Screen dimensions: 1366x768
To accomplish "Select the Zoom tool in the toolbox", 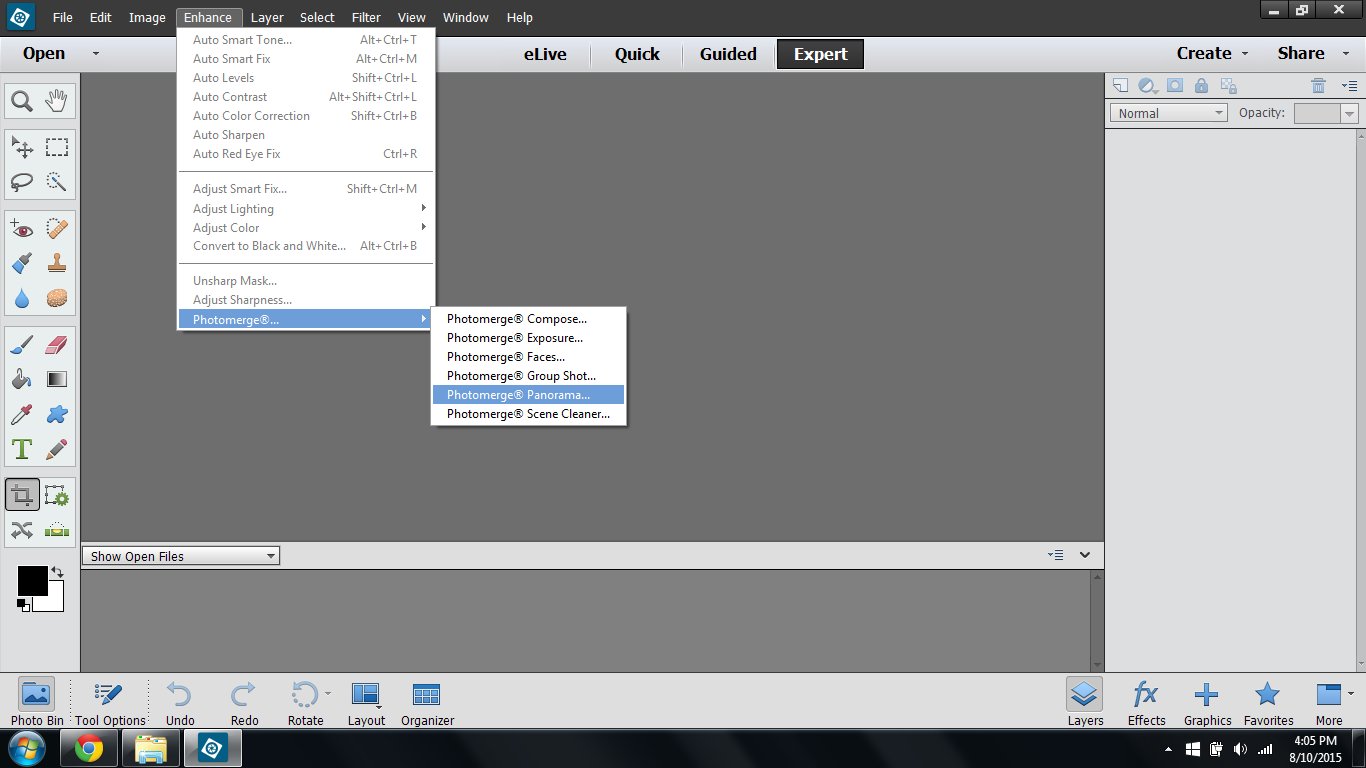I will click(x=22, y=101).
